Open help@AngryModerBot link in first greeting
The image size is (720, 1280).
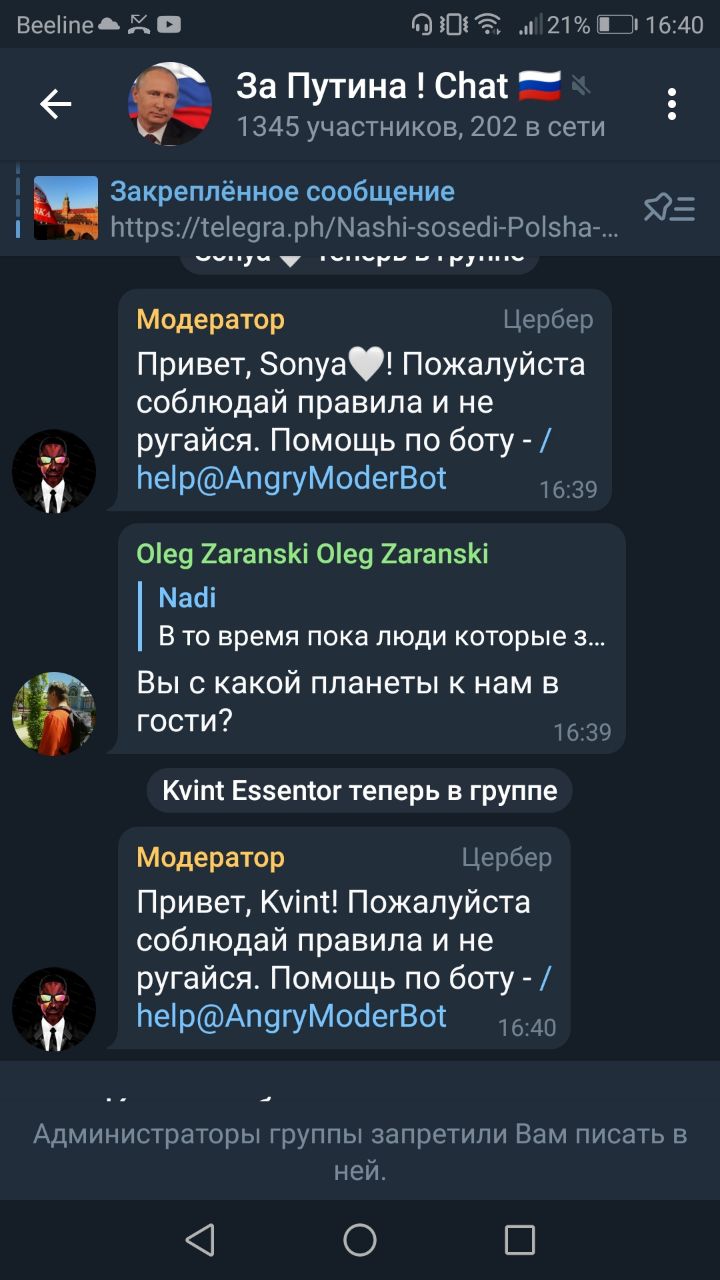point(292,478)
